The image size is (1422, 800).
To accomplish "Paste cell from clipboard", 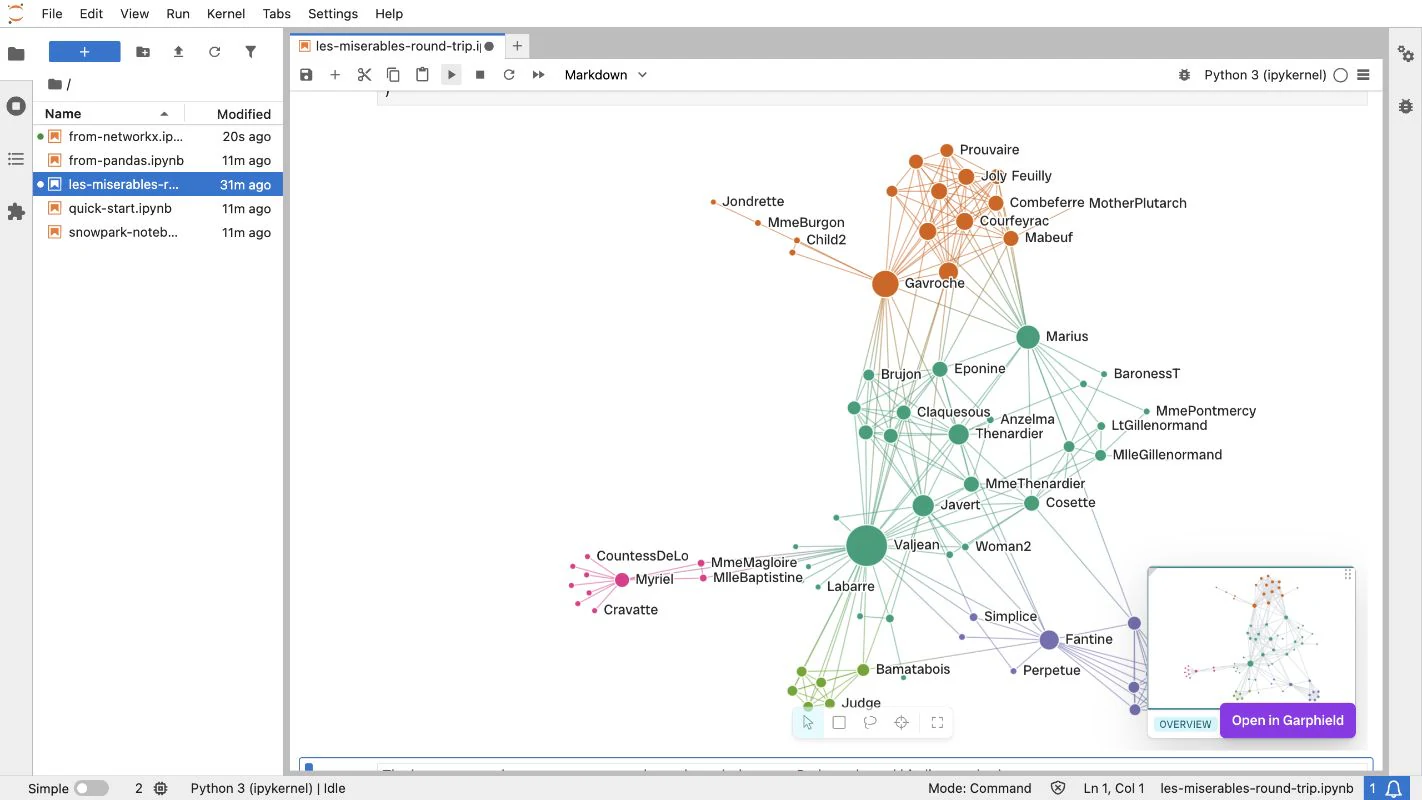I will (x=422, y=75).
